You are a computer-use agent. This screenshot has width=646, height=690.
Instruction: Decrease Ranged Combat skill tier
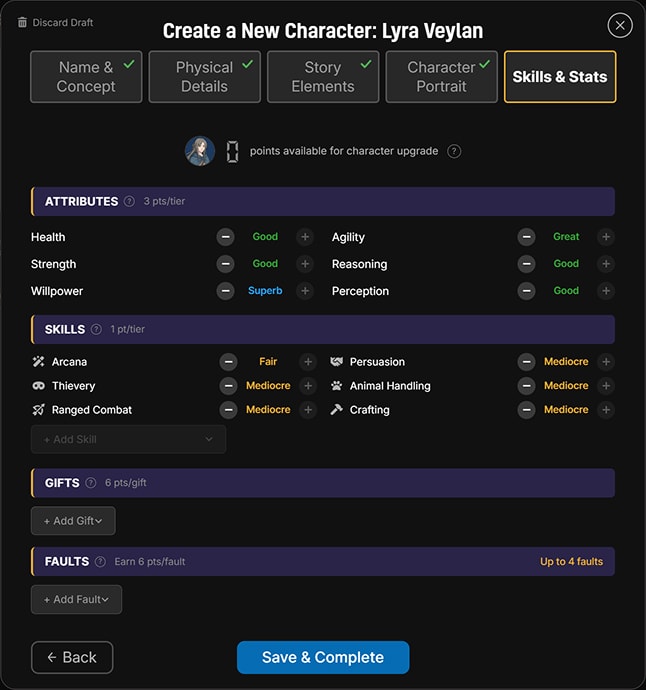coord(228,410)
